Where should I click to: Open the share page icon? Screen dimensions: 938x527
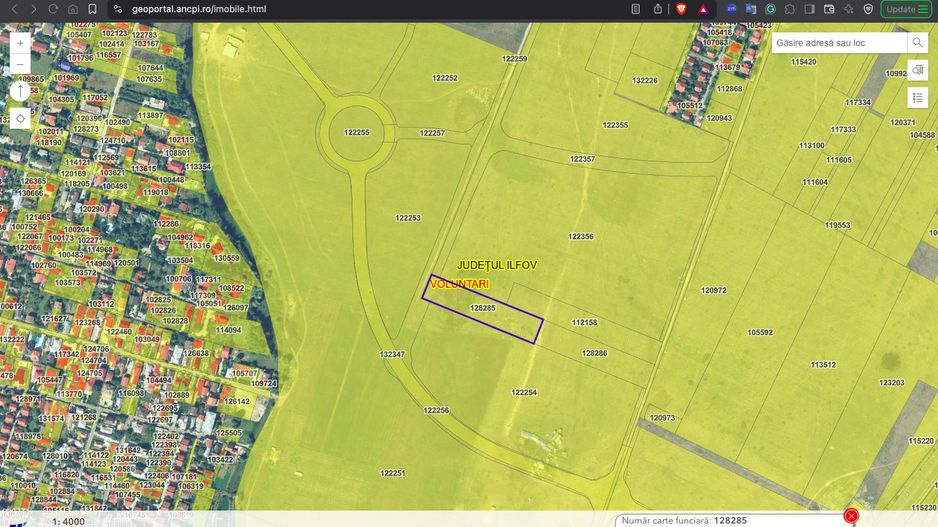657,9
